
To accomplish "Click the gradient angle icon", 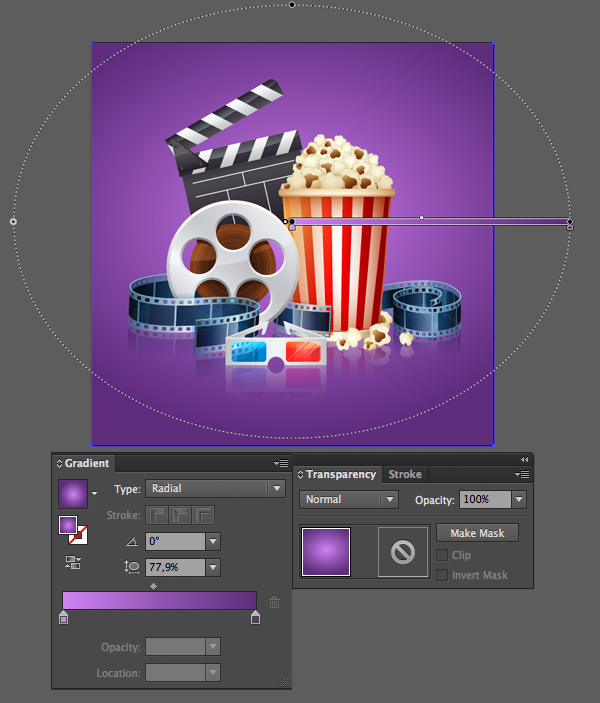I will click(132, 542).
